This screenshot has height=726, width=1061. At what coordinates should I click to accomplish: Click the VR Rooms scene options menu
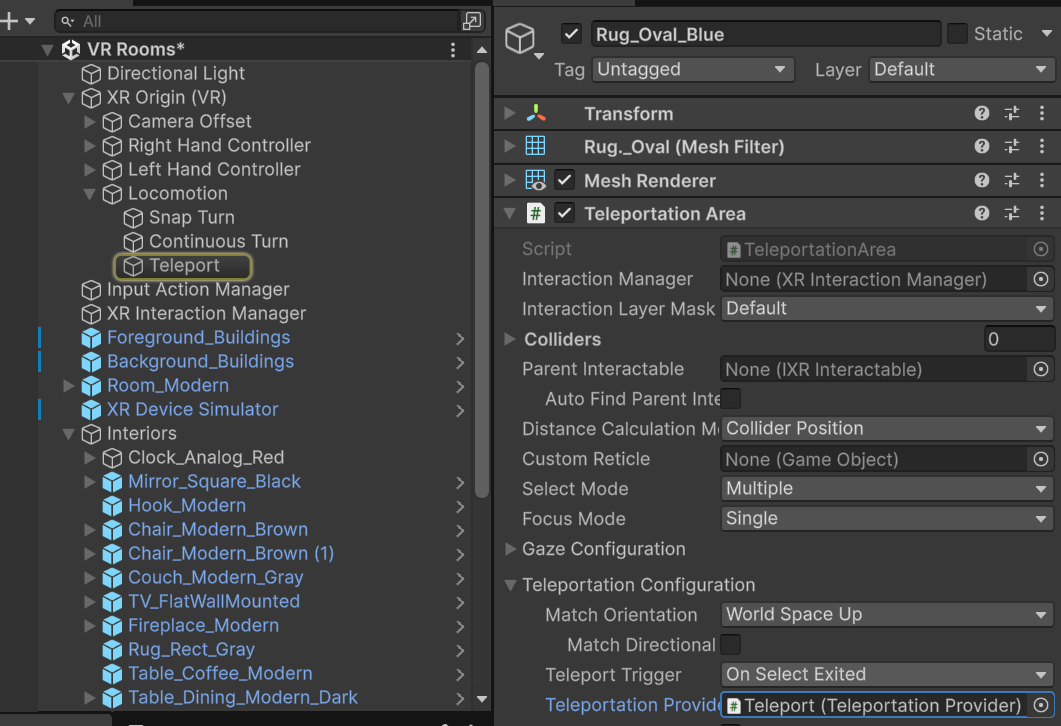click(x=453, y=49)
